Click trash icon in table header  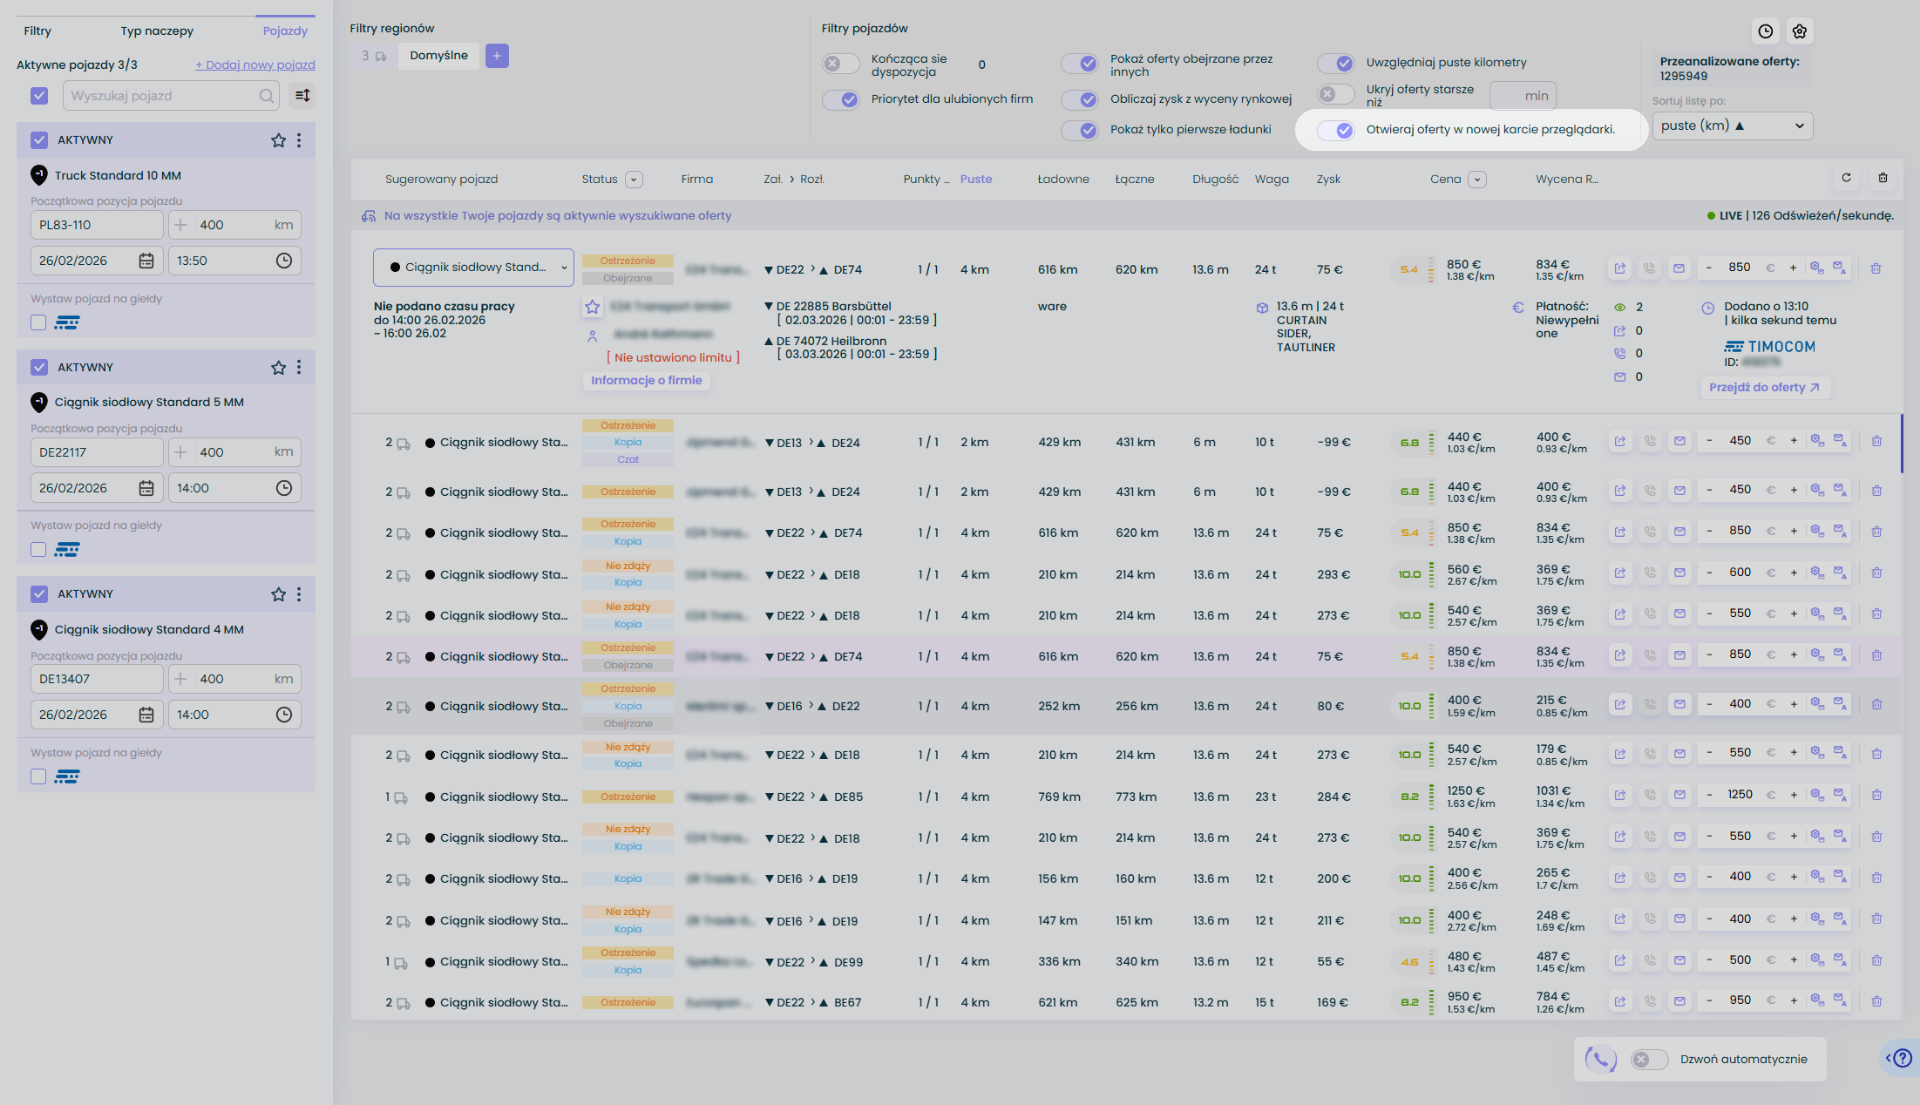[x=1883, y=178]
